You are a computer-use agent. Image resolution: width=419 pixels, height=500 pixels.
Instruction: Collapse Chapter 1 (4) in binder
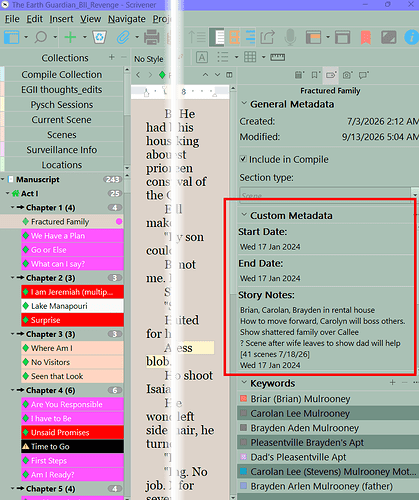pyautogui.click(x=13, y=207)
